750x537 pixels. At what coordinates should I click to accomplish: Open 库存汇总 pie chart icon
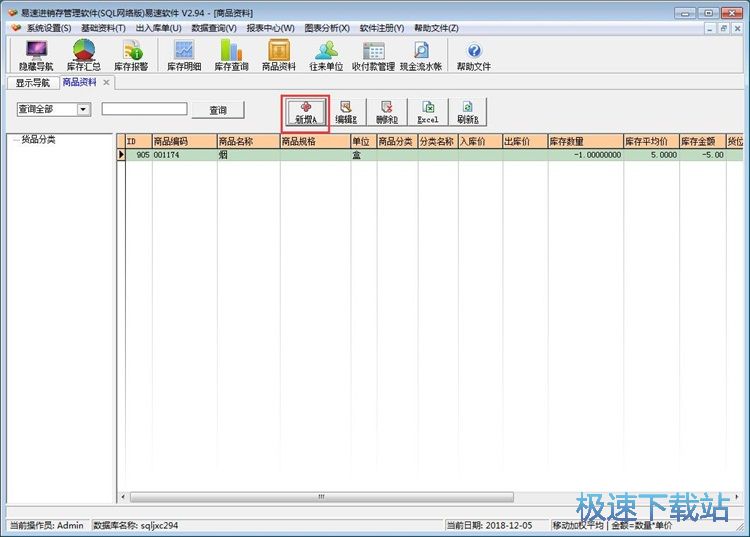pyautogui.click(x=83, y=55)
